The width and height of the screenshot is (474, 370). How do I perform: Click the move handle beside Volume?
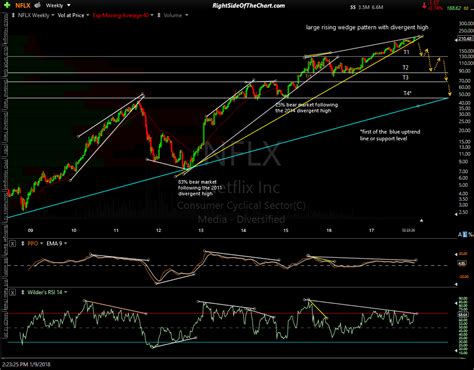click(159, 15)
